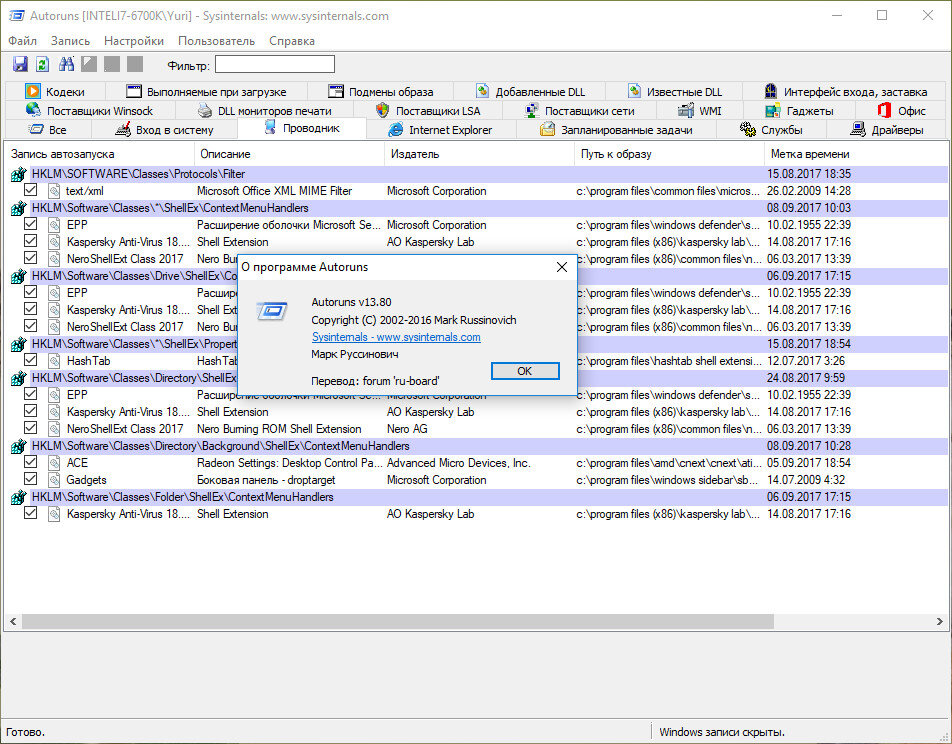Switch to the Кодеки tab
The height and width of the screenshot is (744, 952).
coord(55,92)
